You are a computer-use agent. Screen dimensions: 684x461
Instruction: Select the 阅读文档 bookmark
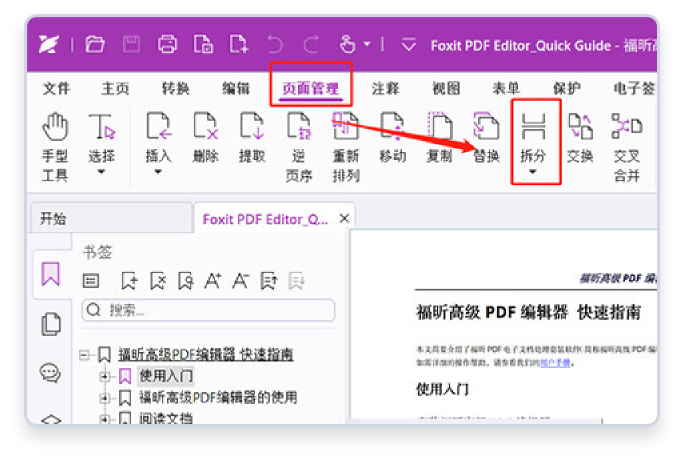(166, 418)
